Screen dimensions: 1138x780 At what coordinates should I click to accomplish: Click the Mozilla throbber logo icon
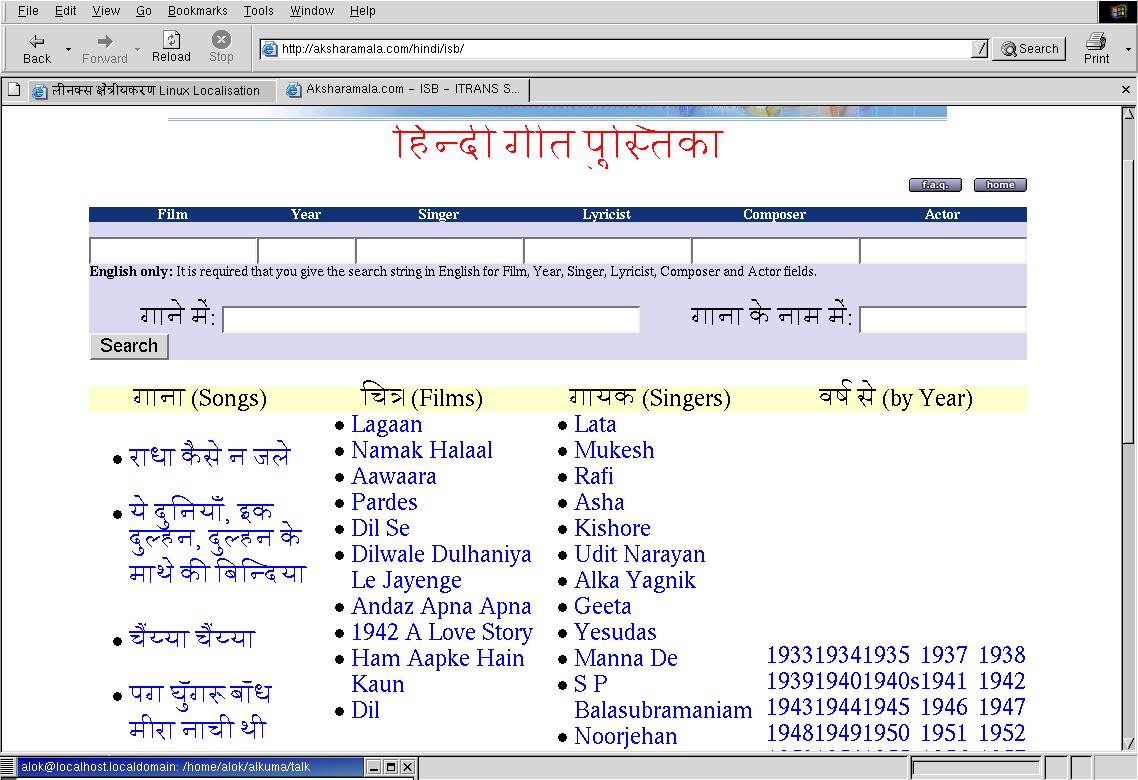[1118, 11]
